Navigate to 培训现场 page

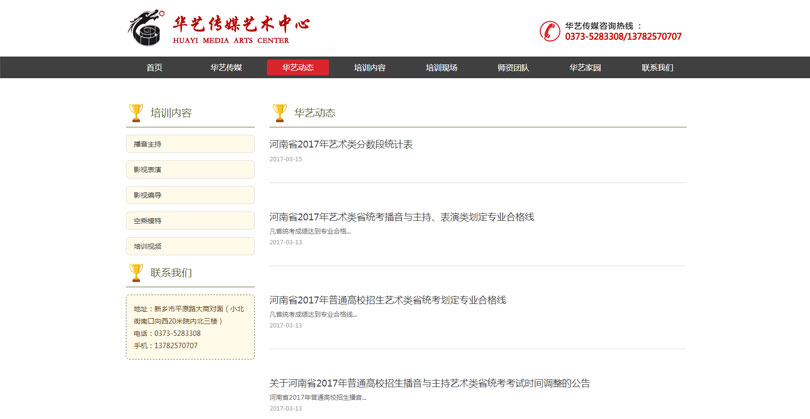[x=442, y=68]
